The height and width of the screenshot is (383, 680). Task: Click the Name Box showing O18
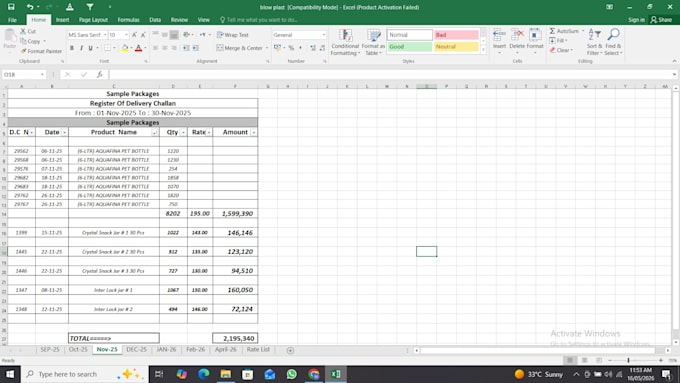pyautogui.click(x=24, y=75)
